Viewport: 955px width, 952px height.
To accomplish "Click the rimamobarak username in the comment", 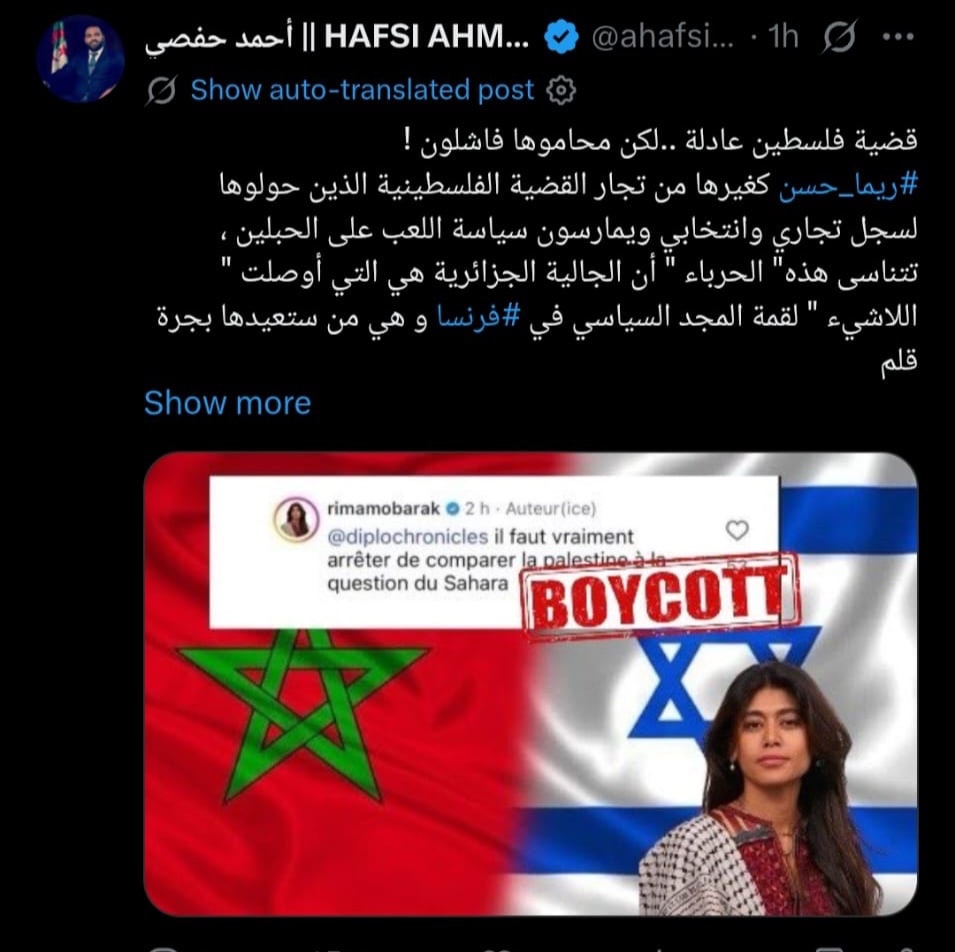I will [x=383, y=508].
